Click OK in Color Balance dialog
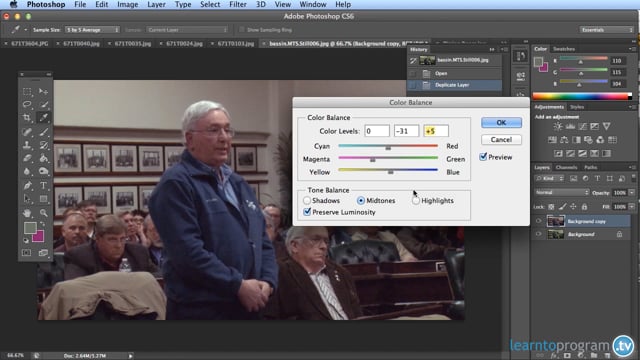The image size is (640, 360). 501,122
